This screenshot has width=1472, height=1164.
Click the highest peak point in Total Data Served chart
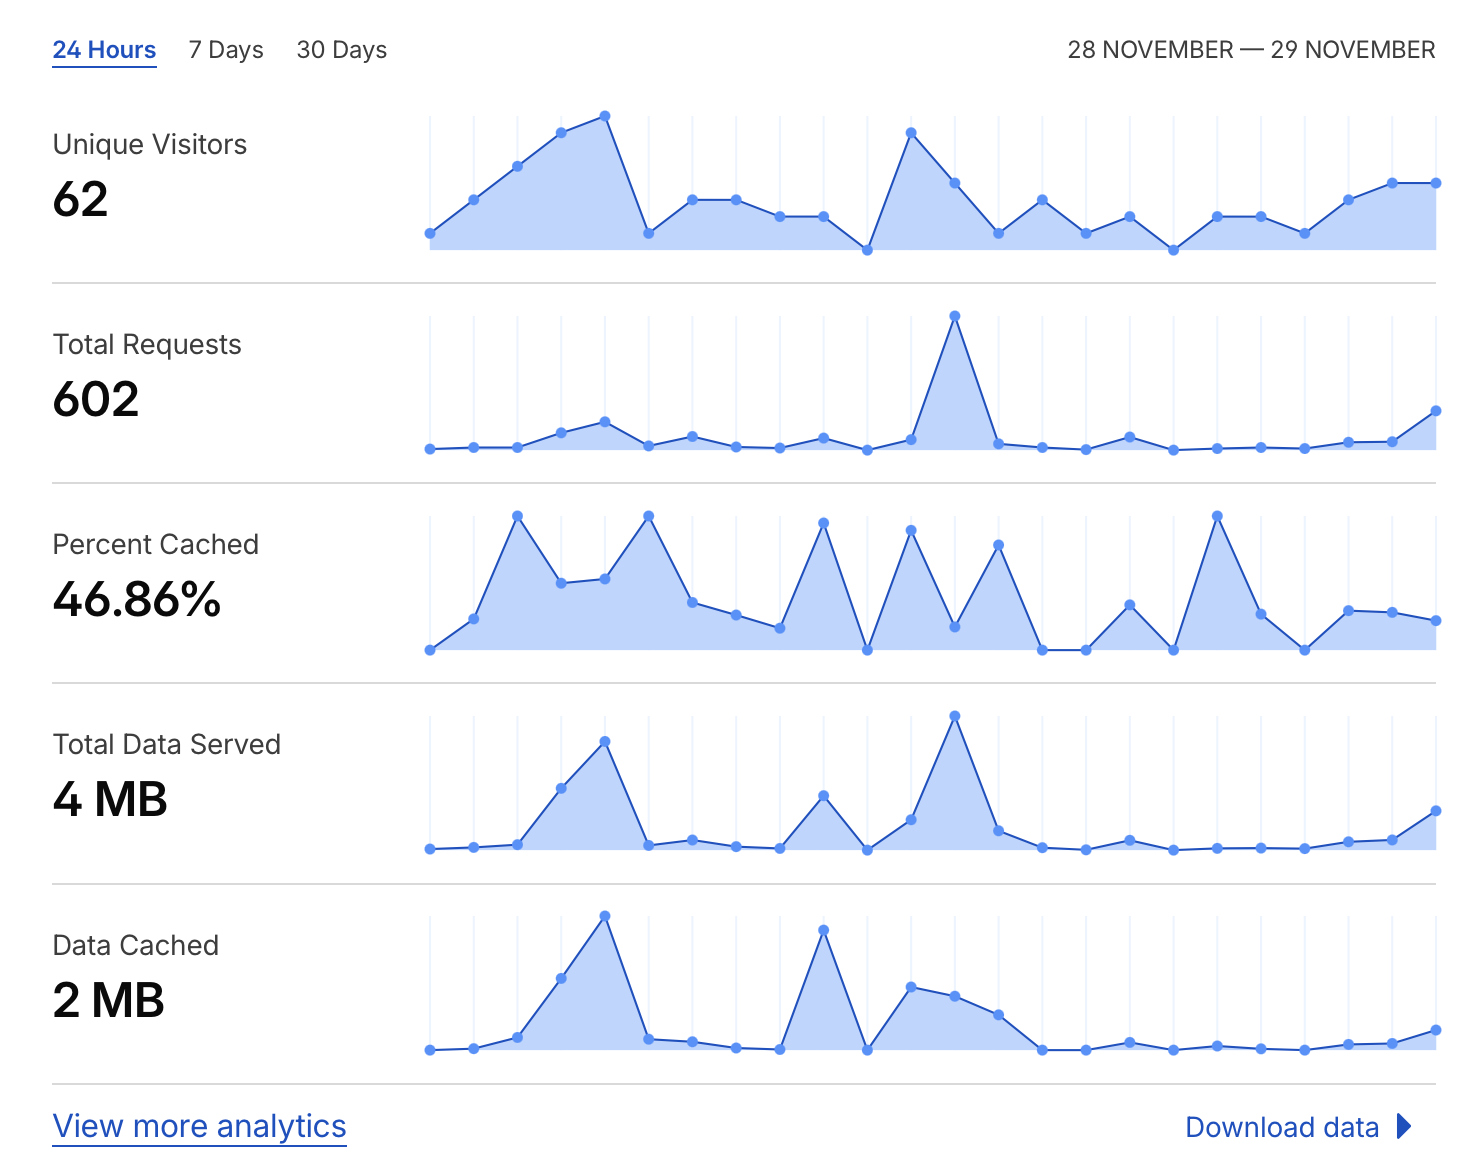[955, 716]
